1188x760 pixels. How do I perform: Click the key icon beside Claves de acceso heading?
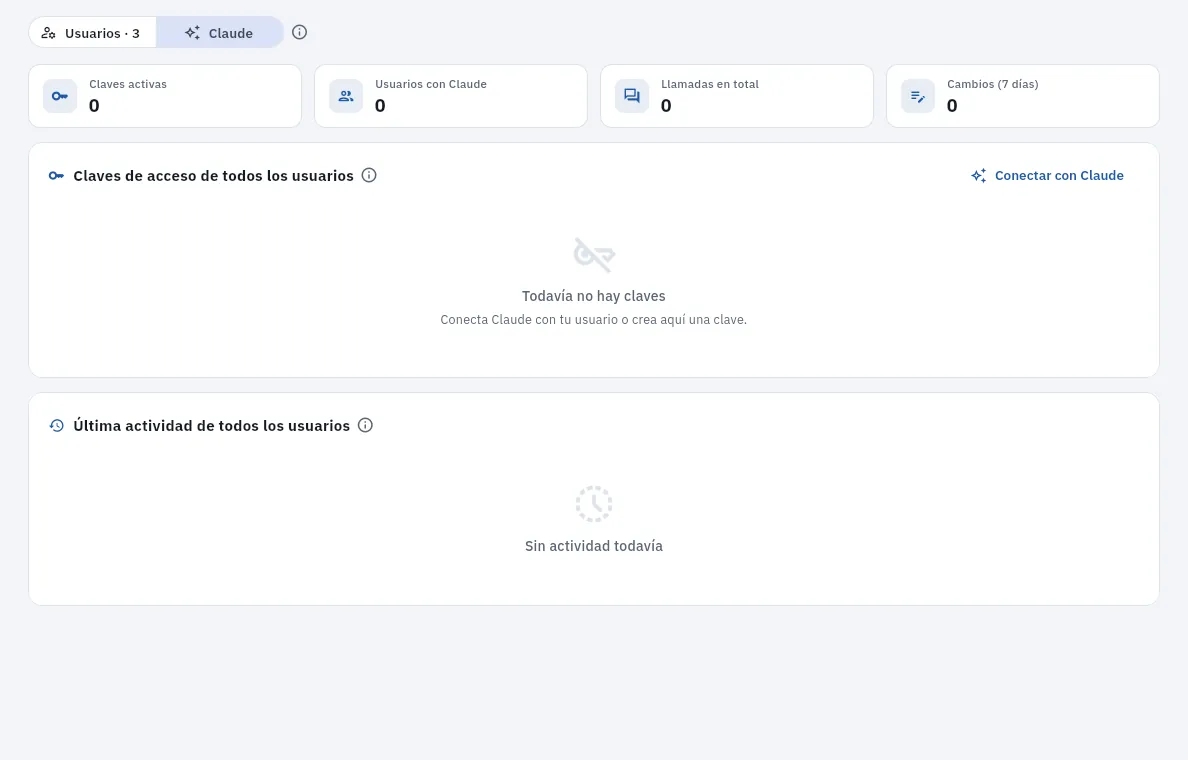click(x=56, y=176)
